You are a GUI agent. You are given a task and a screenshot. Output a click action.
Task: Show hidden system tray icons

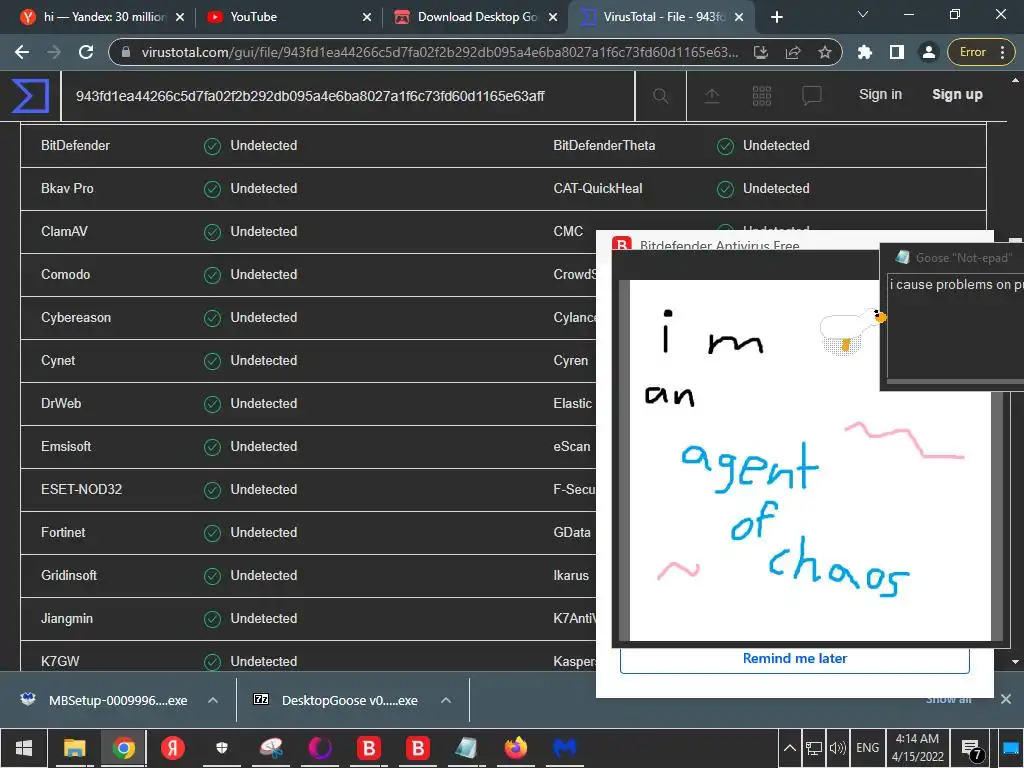(x=789, y=748)
